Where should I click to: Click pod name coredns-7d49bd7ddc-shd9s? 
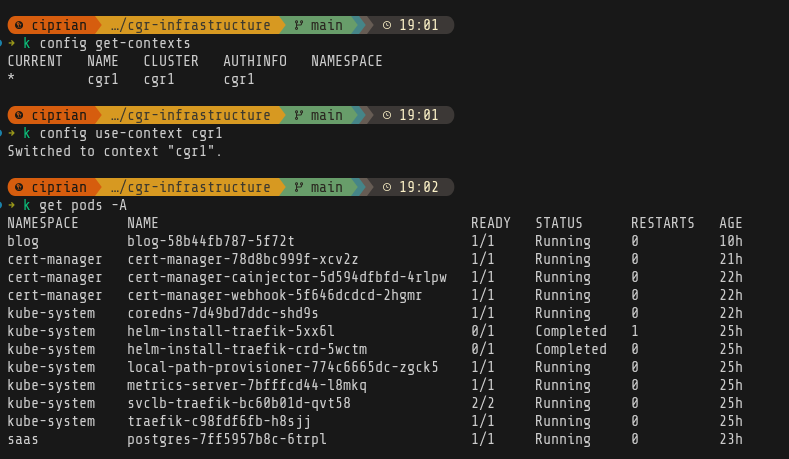223,314
